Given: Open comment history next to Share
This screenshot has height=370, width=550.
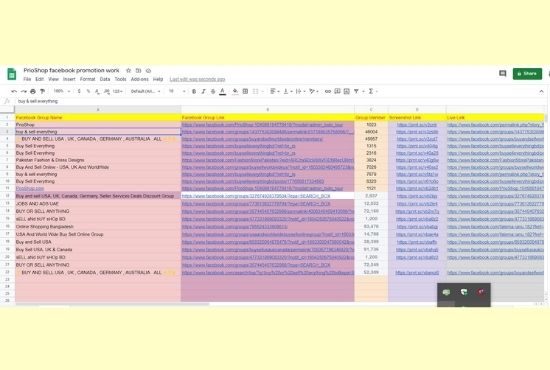Looking at the screenshot, I should point(503,73).
